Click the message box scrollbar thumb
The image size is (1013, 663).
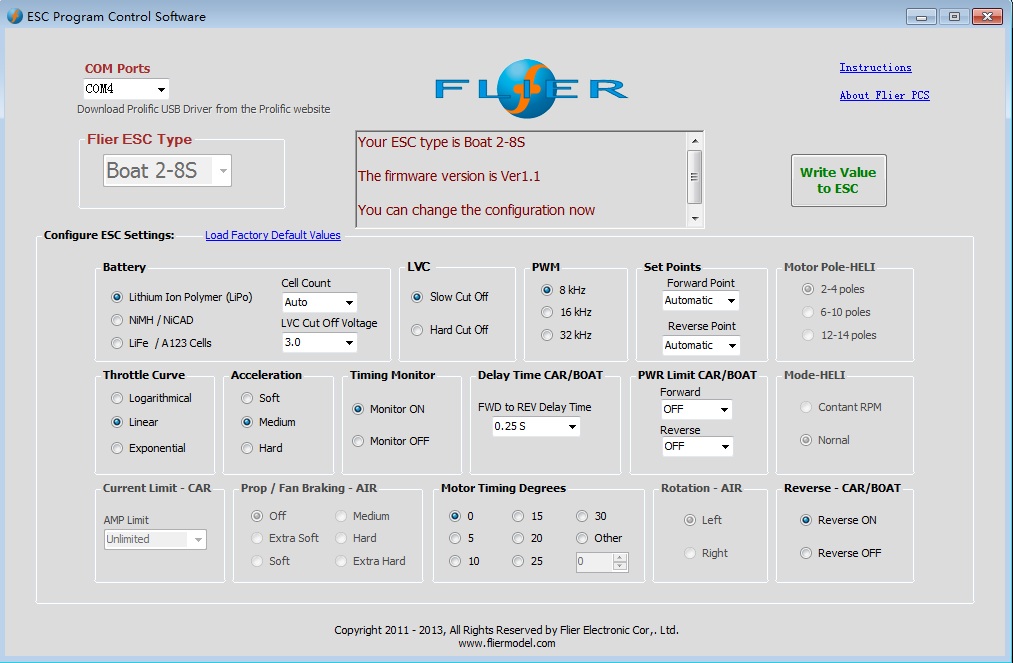pos(694,177)
